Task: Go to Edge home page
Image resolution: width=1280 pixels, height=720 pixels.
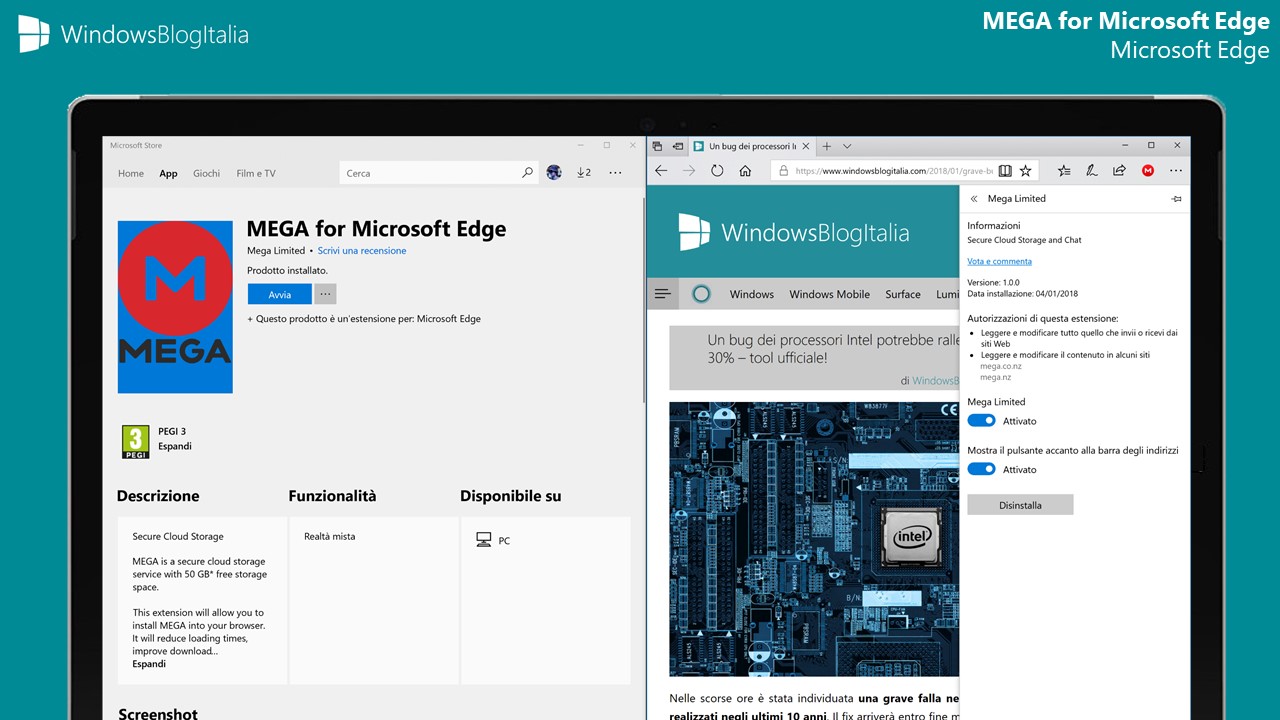Action: (745, 171)
